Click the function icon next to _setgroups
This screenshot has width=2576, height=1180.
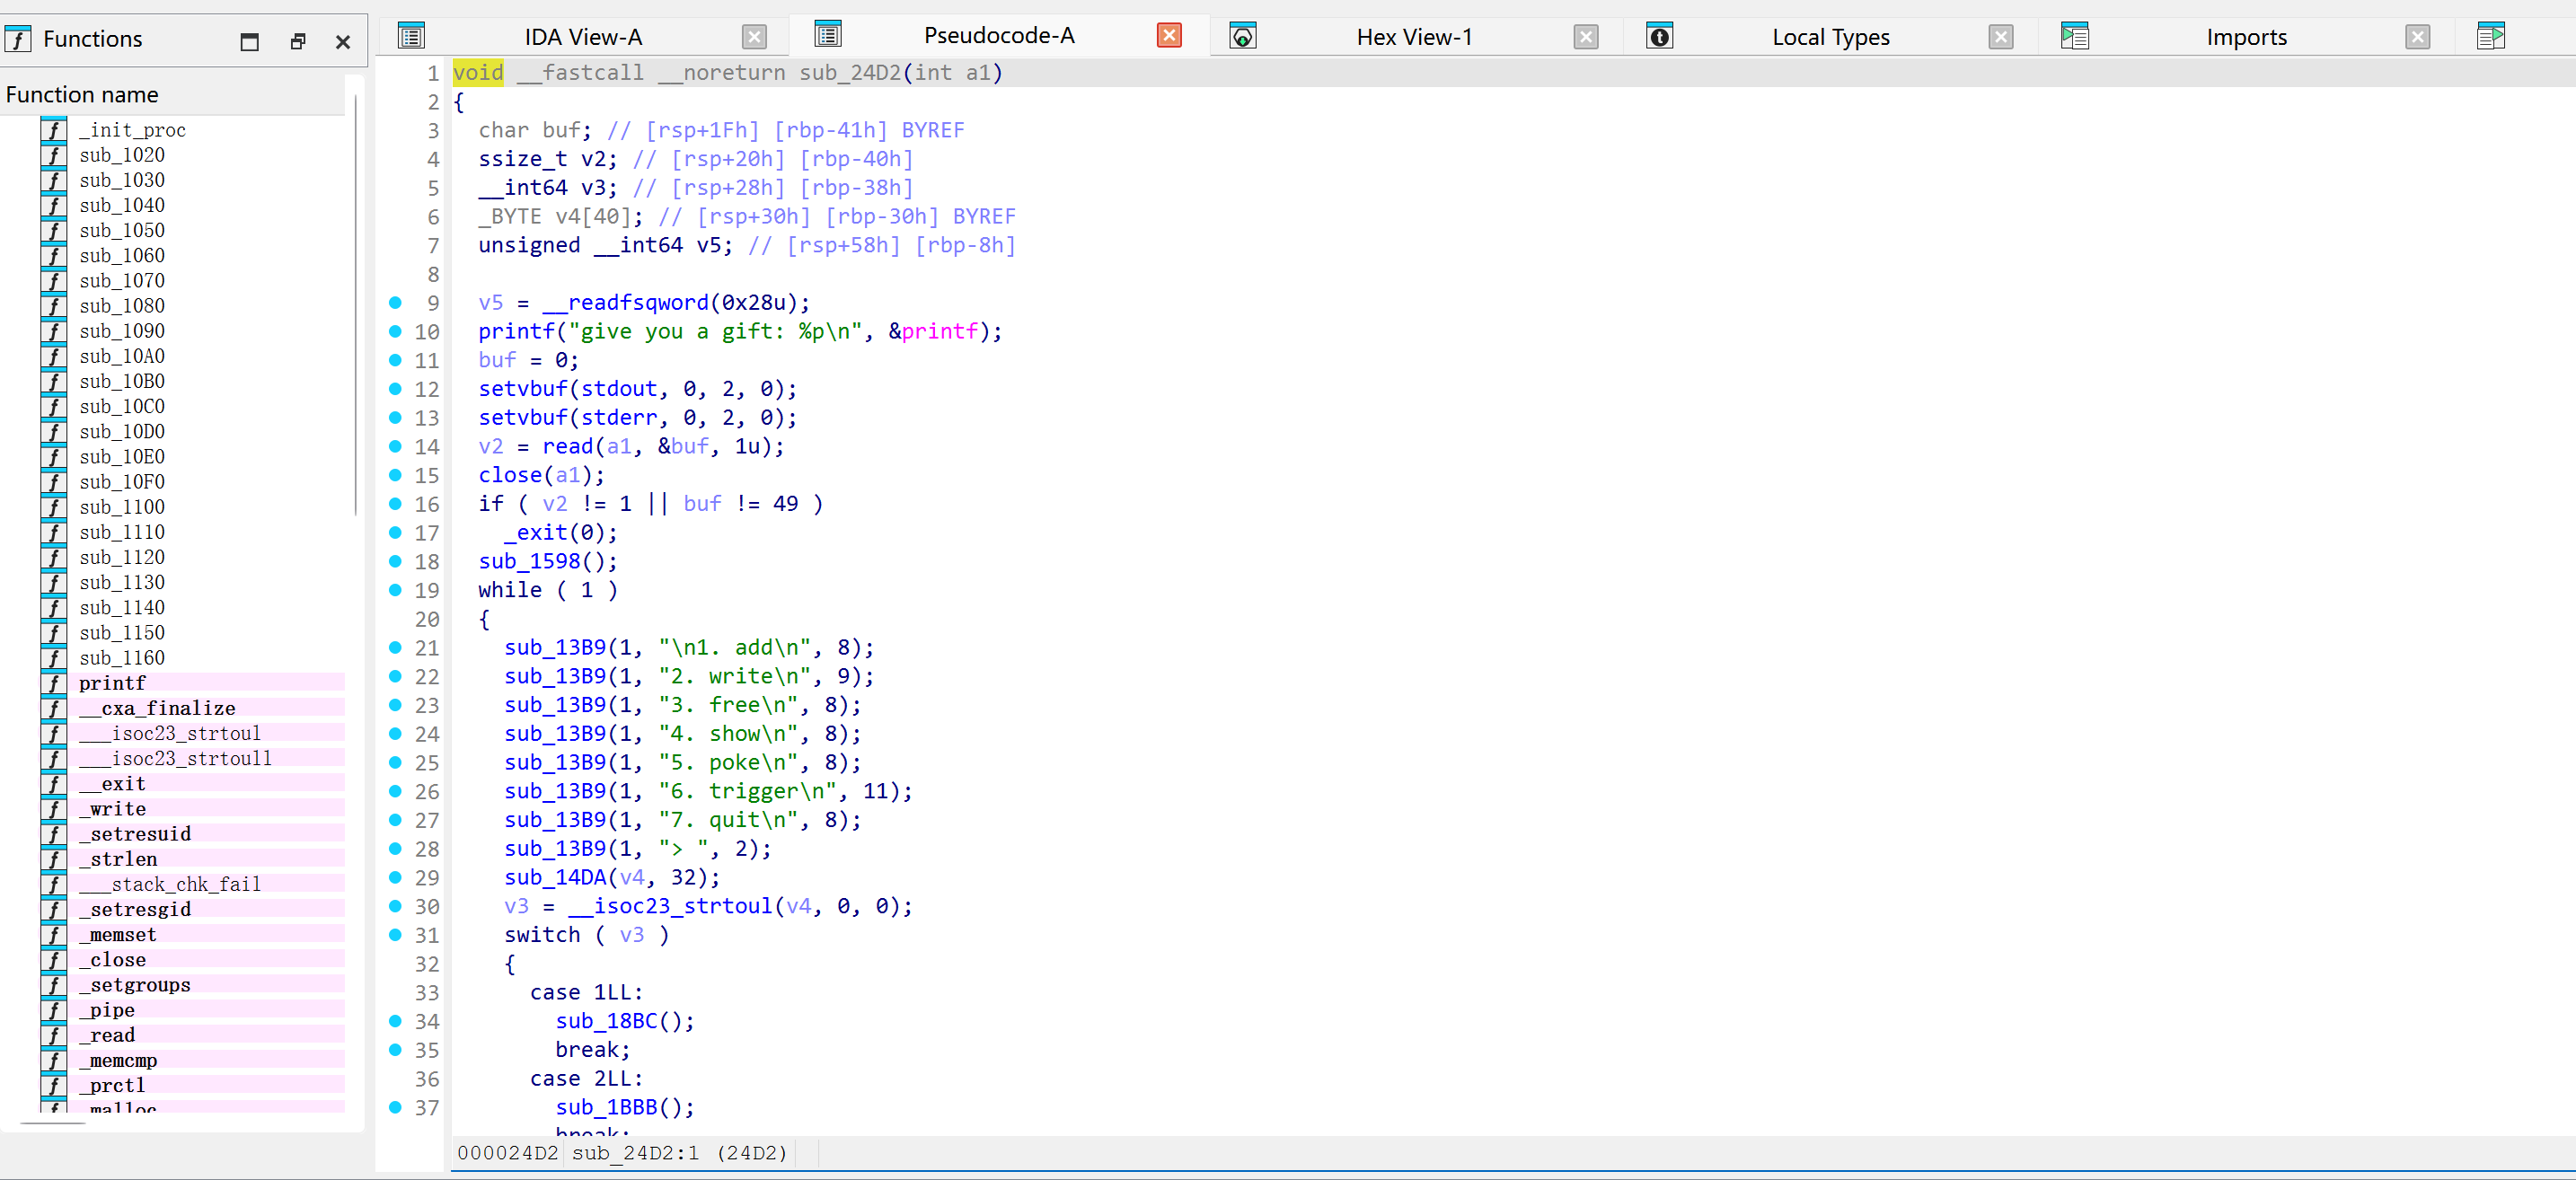pos(54,985)
